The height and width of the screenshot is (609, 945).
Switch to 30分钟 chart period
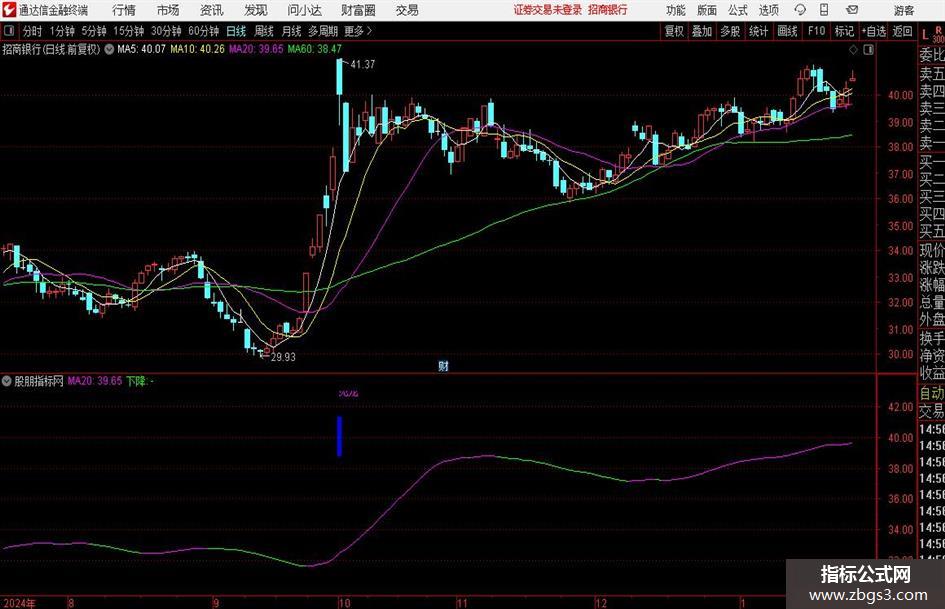point(166,31)
